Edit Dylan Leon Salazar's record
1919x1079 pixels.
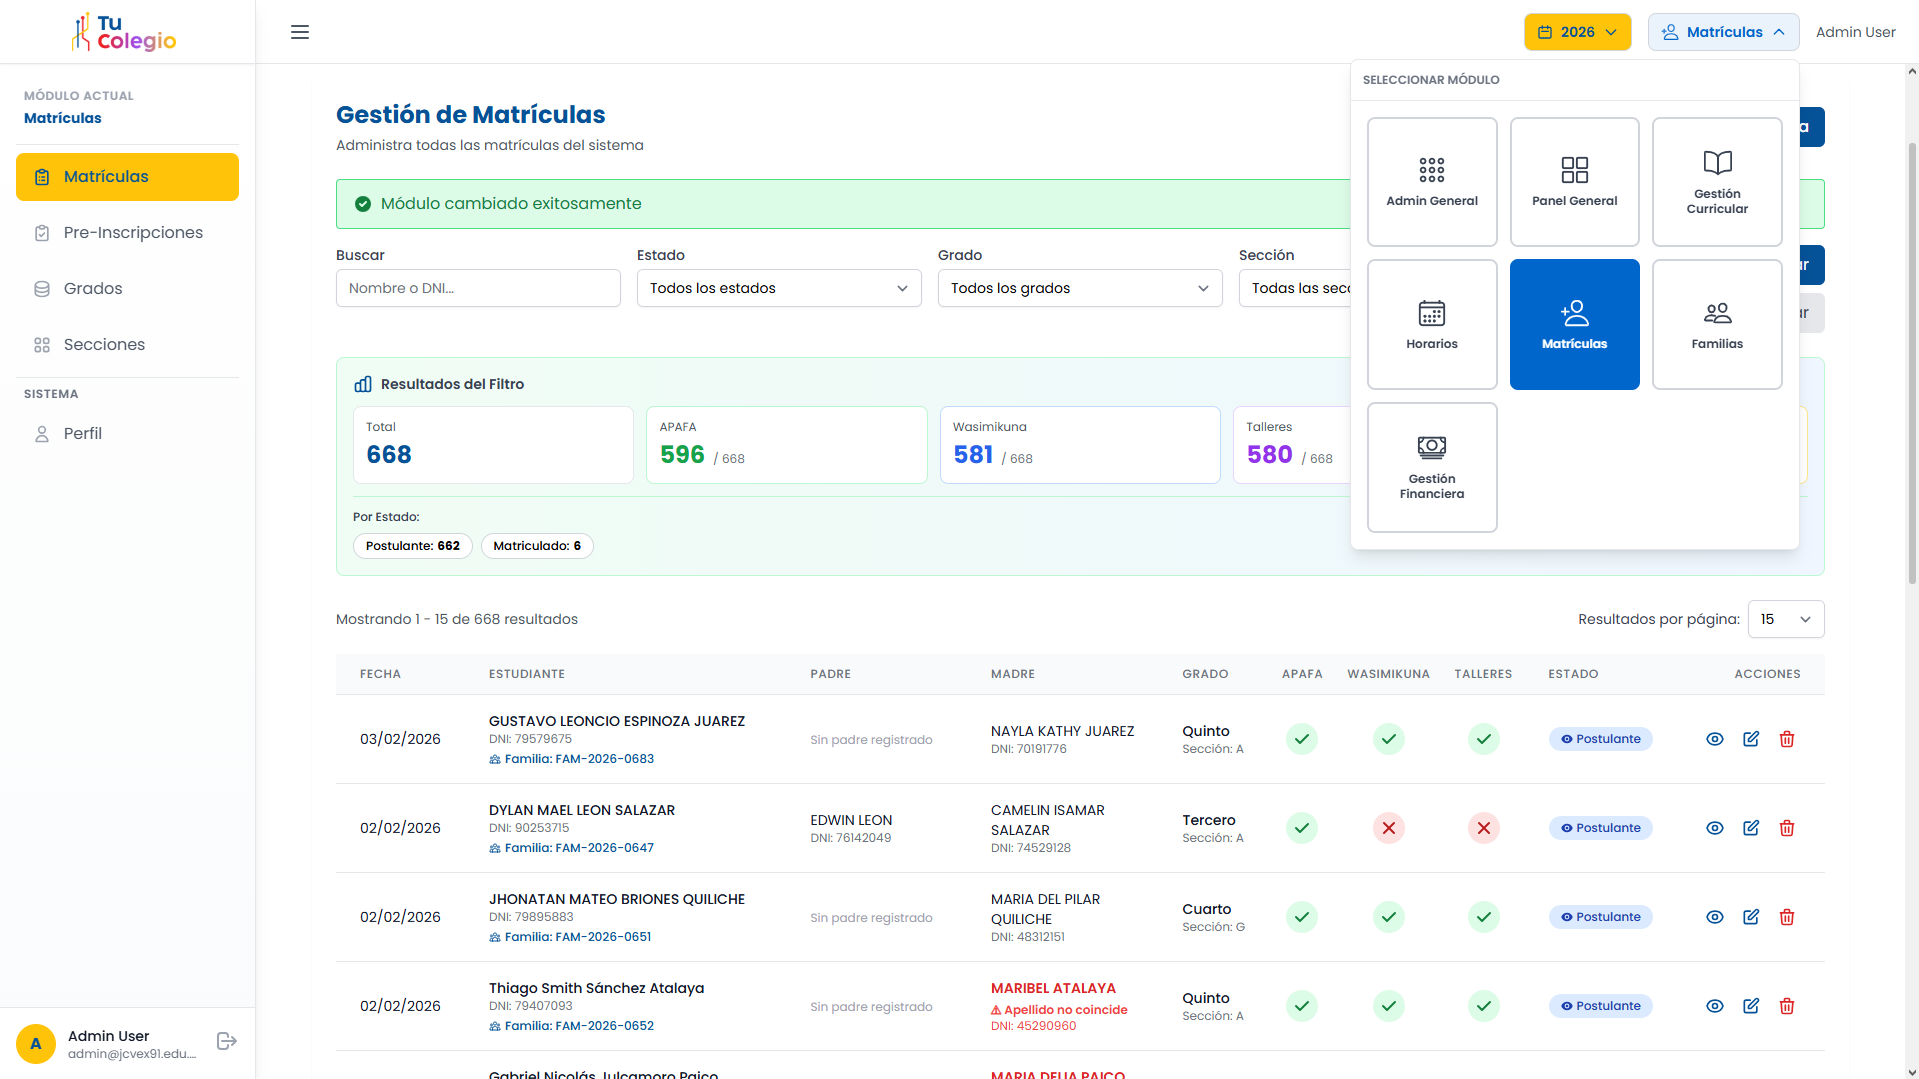pos(1751,828)
